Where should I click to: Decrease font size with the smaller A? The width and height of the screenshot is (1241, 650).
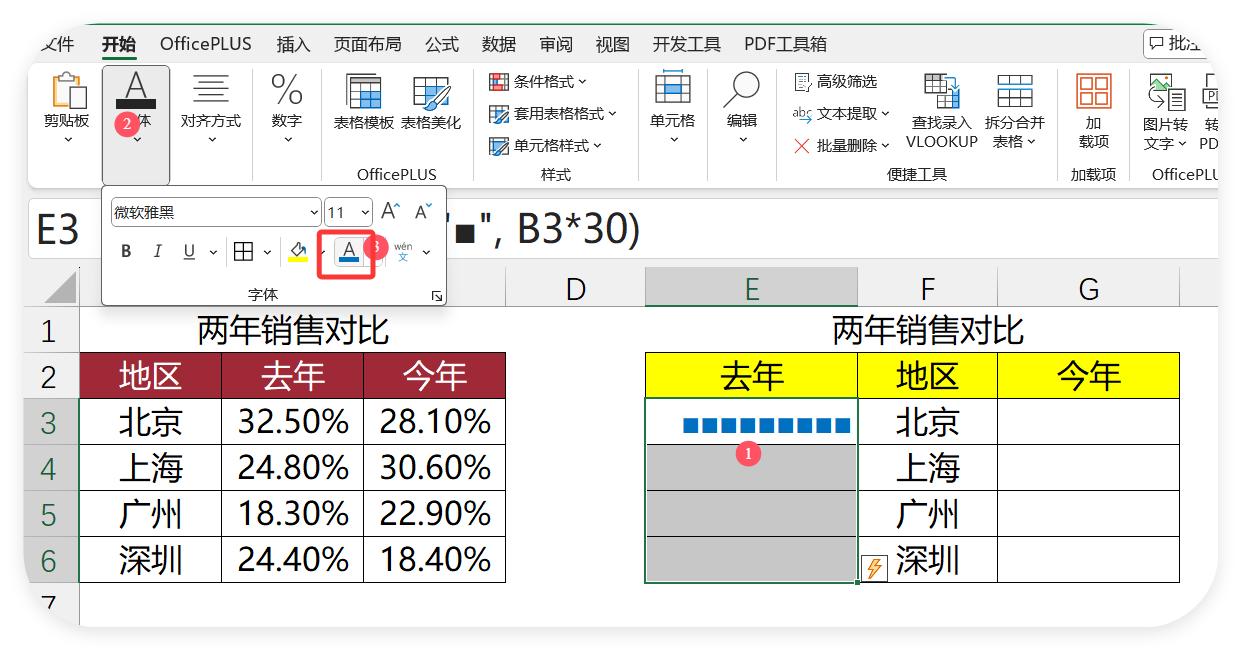click(423, 212)
